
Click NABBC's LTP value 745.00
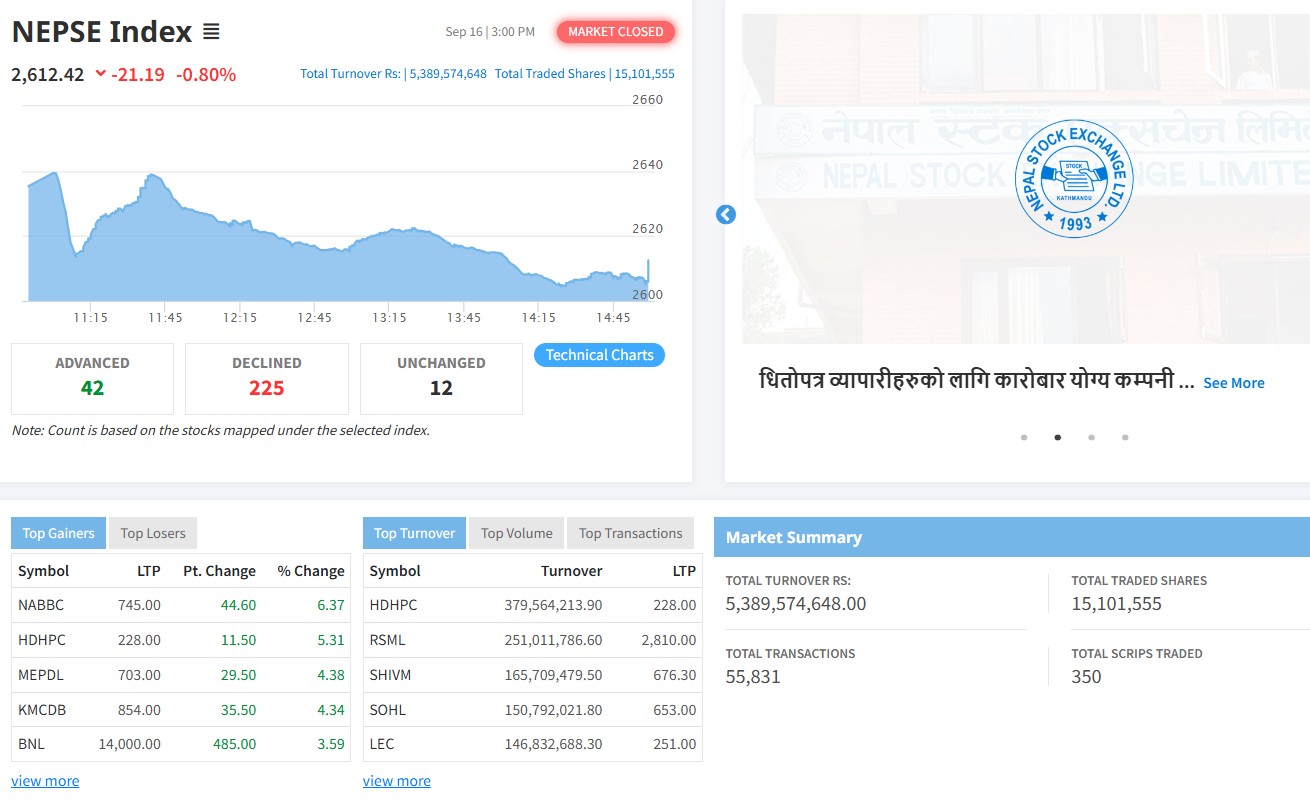(x=139, y=605)
